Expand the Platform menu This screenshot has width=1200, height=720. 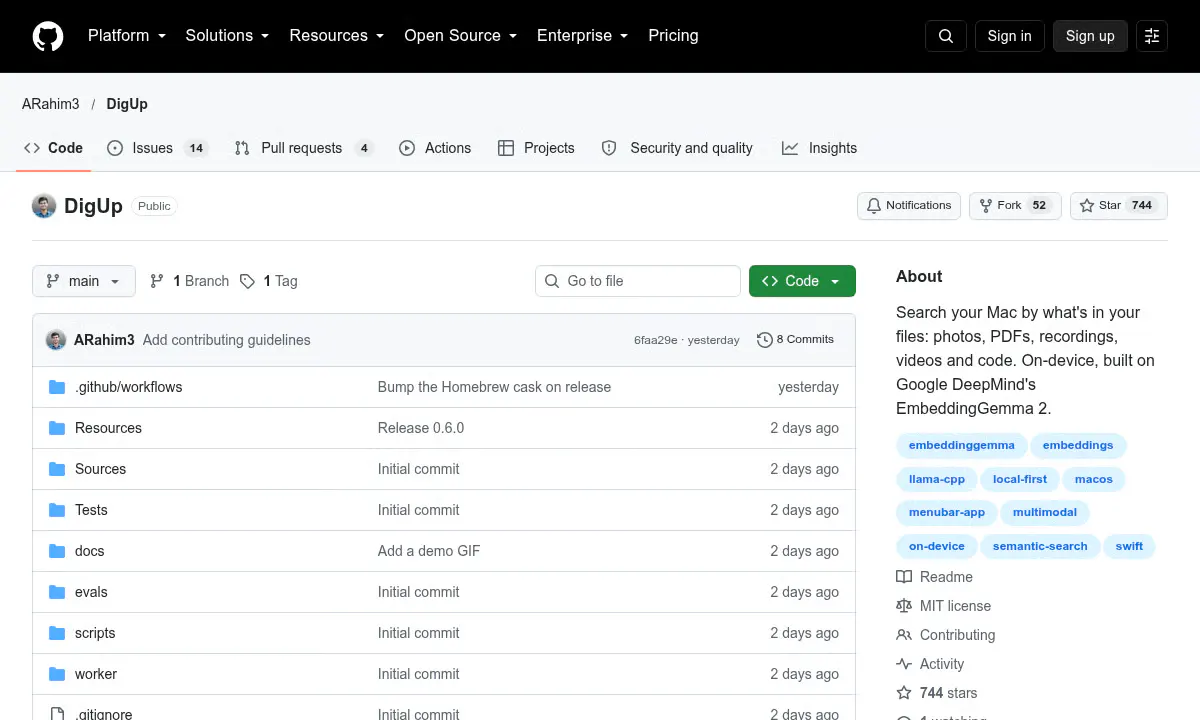click(126, 36)
